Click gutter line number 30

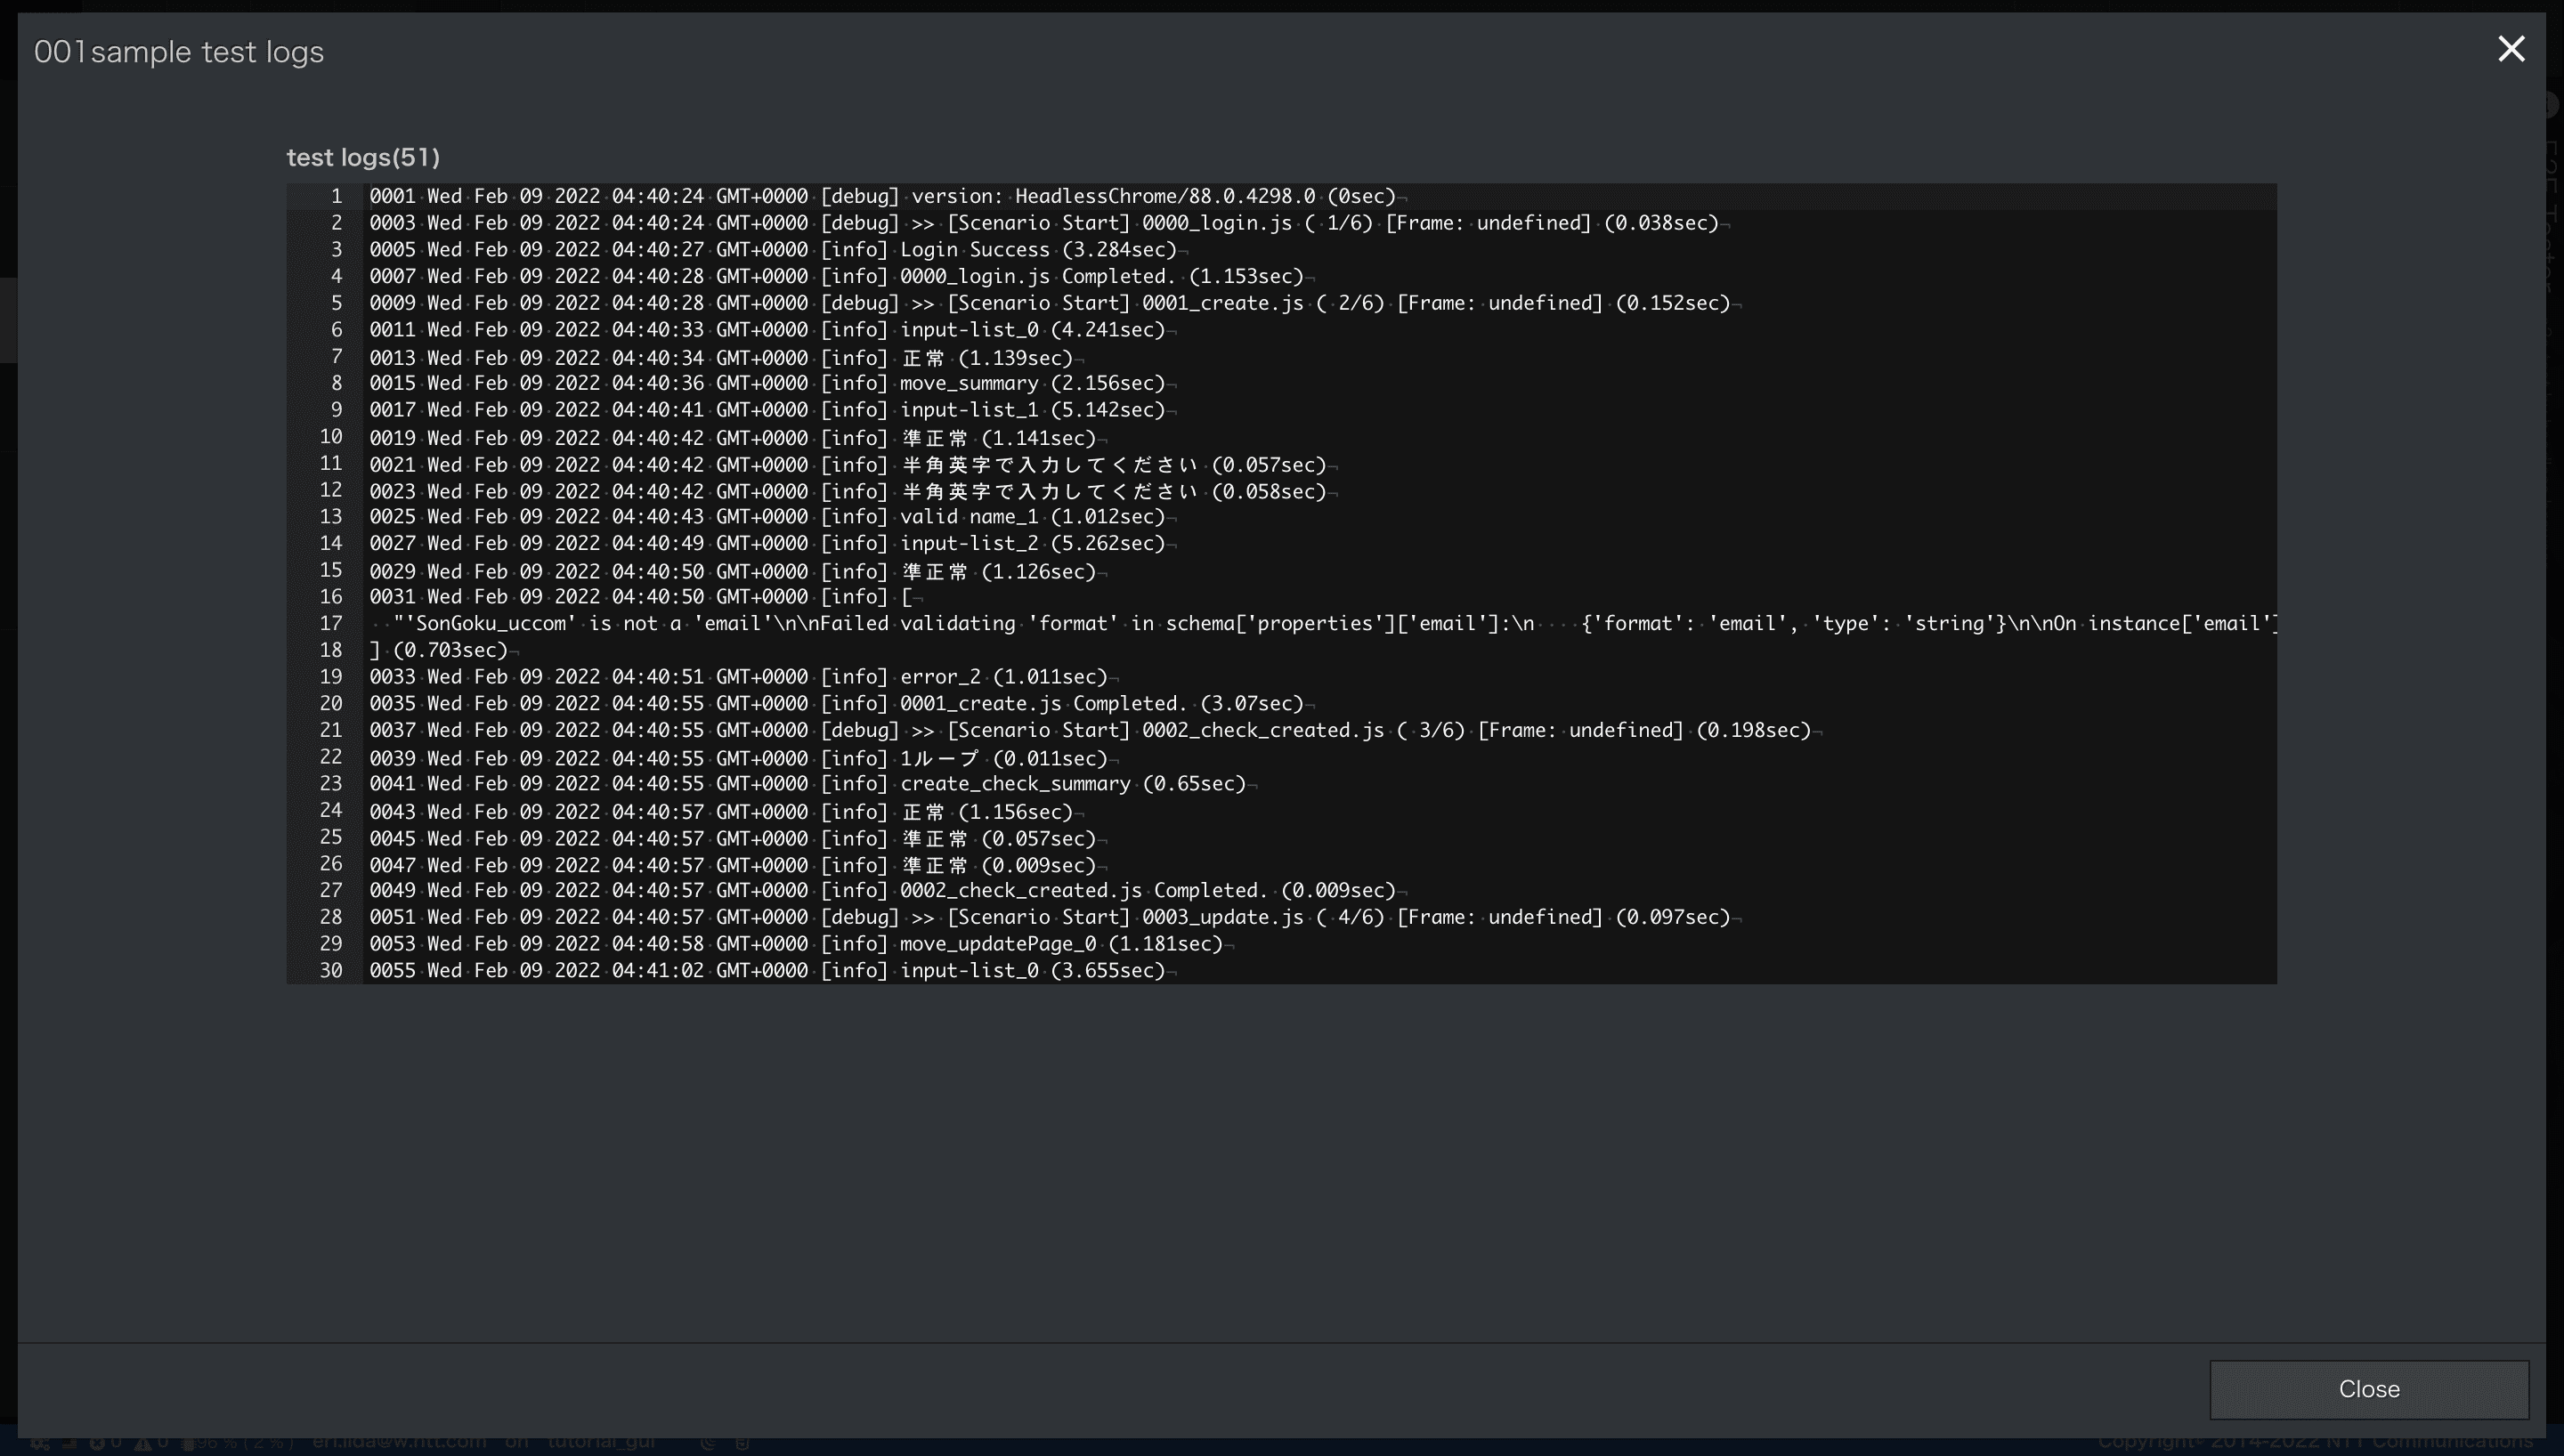pos(331,971)
